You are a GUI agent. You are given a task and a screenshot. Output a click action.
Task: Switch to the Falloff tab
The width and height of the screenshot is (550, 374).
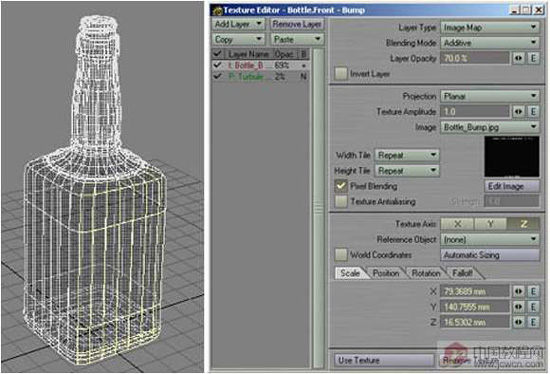tap(462, 273)
